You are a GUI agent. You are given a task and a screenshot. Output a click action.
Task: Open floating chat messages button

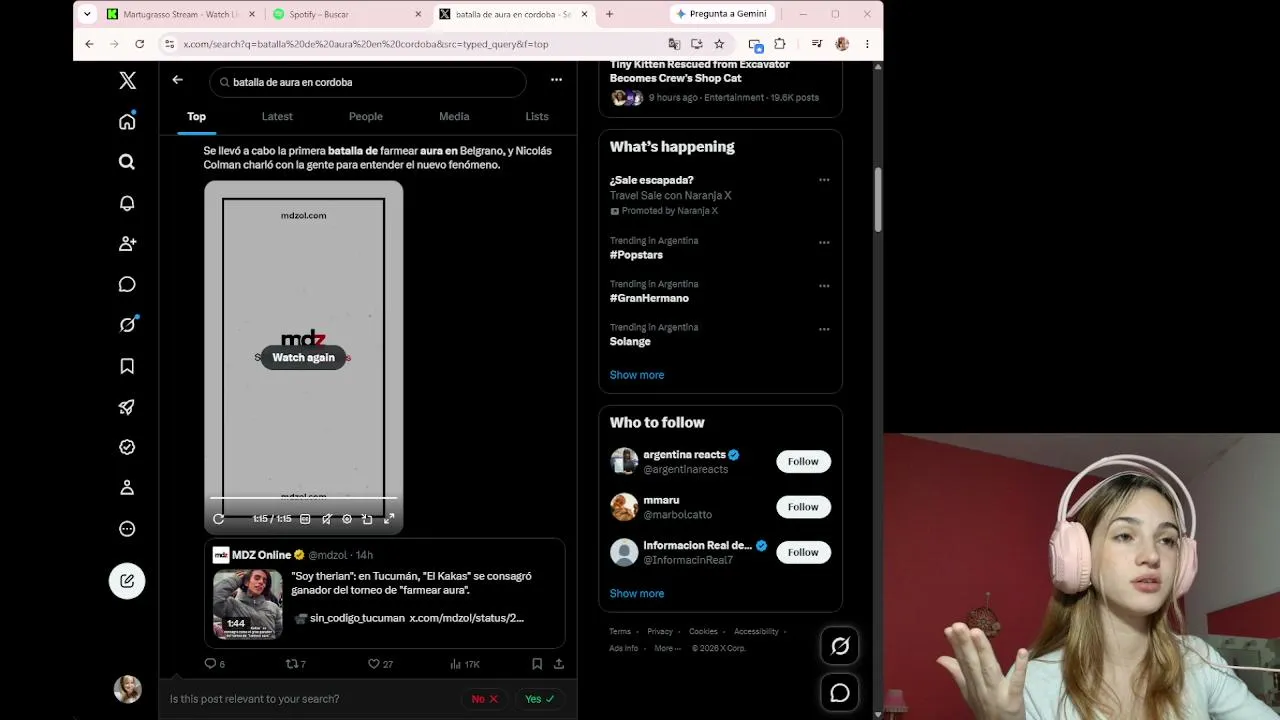pyautogui.click(x=840, y=692)
